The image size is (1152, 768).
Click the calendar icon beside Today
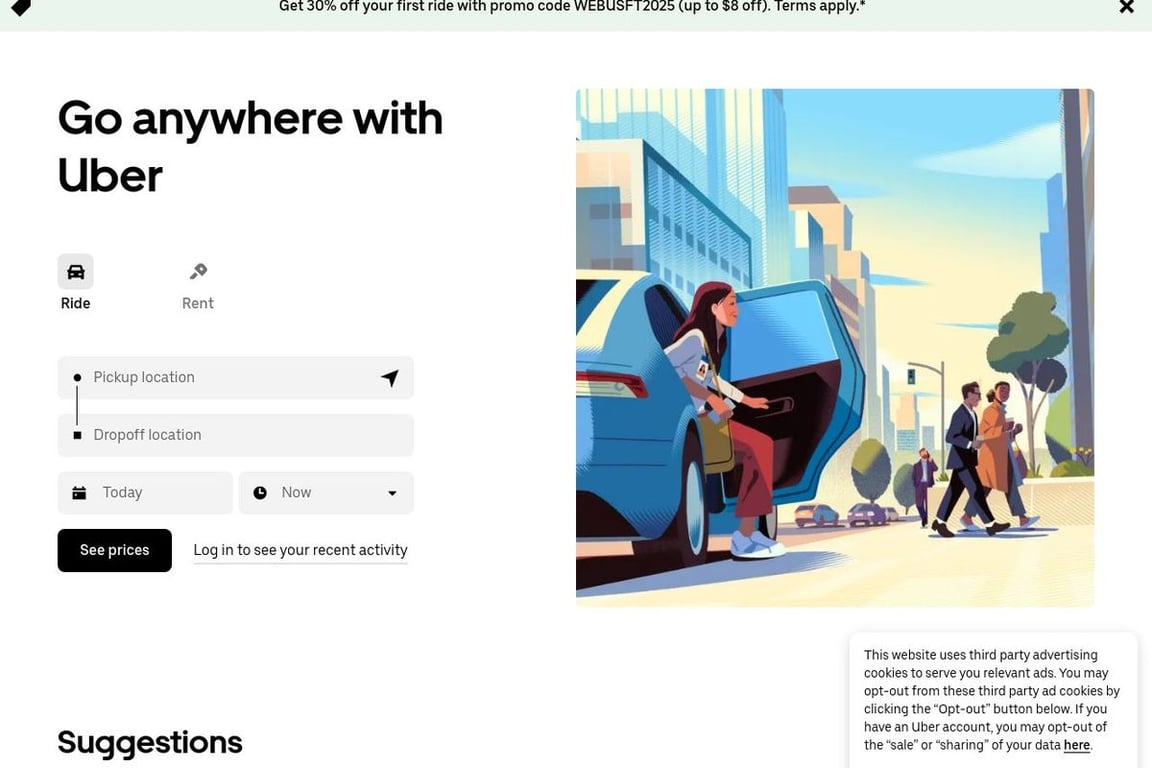click(79, 492)
